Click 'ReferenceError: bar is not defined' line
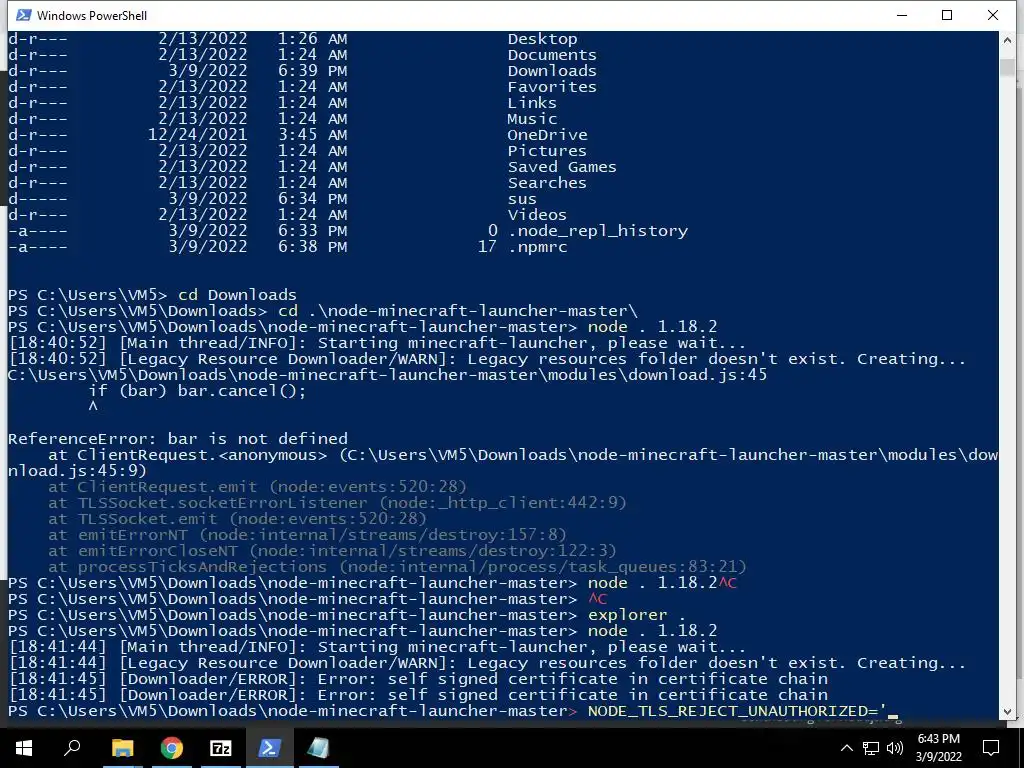 click(x=178, y=438)
